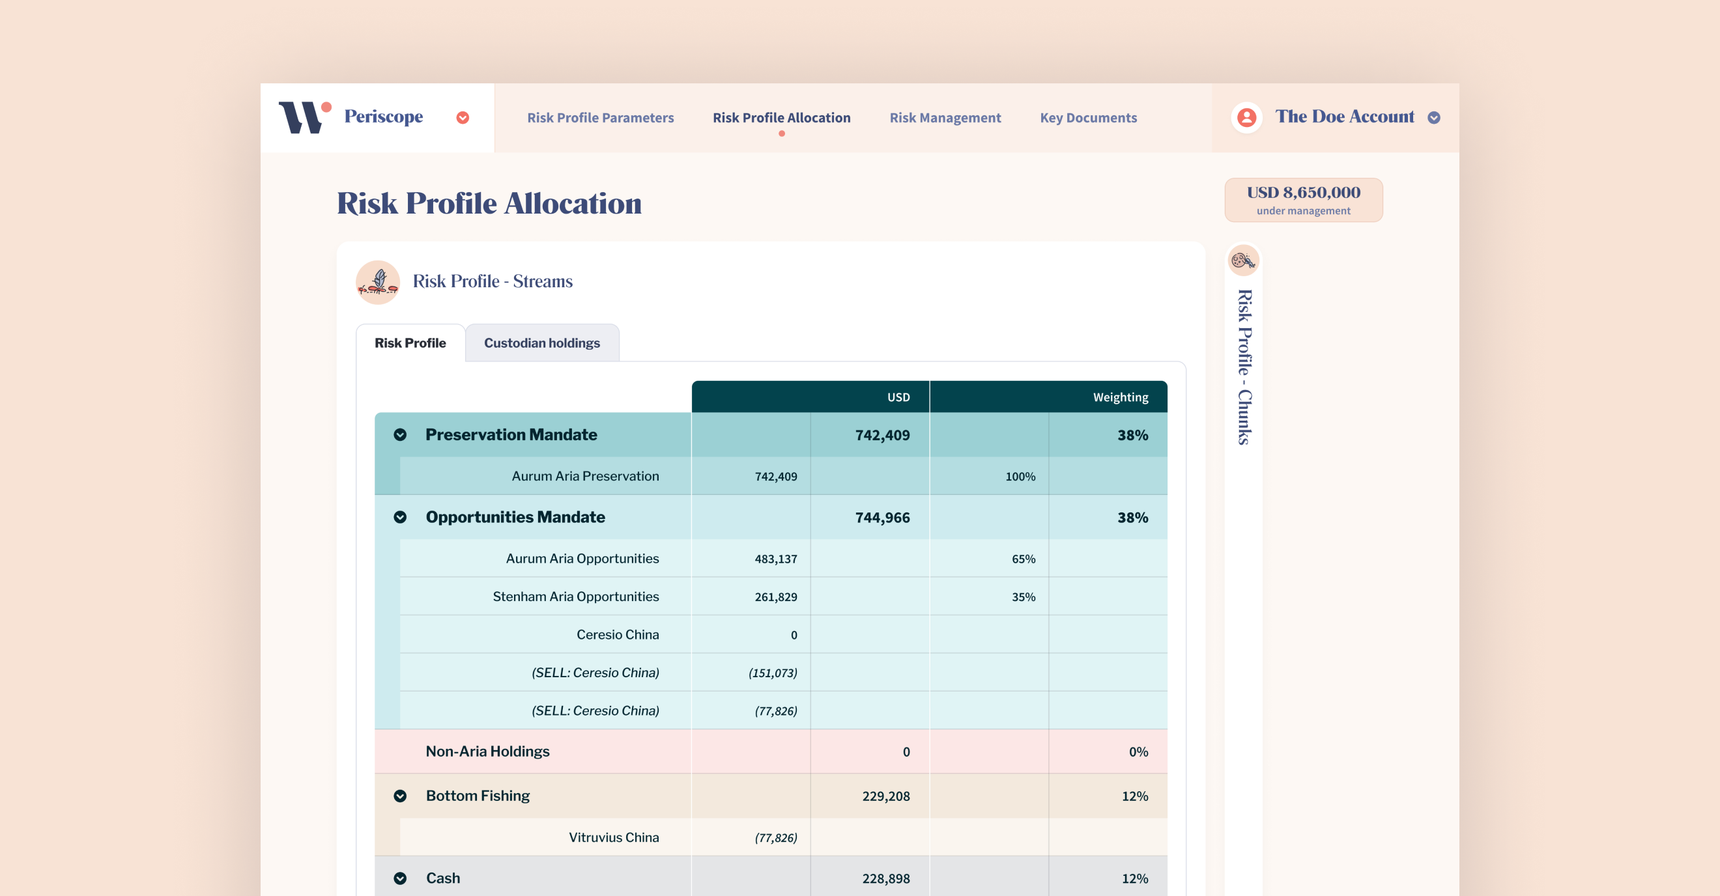Viewport: 1720px width, 896px height.
Task: Click the Risk Profile Streams illustration icon
Action: (x=378, y=282)
